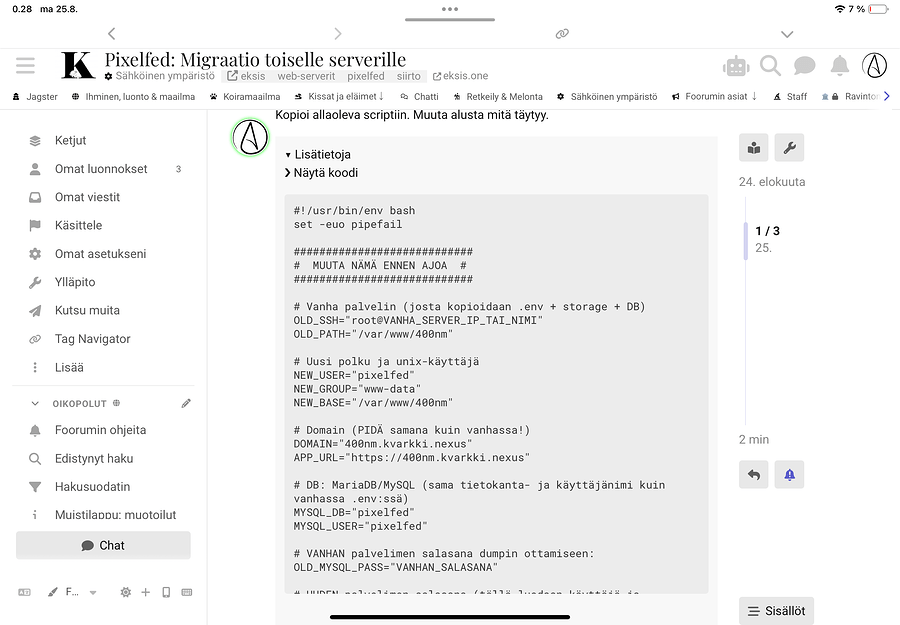Open Retkeily & Melonta category

coord(498,96)
